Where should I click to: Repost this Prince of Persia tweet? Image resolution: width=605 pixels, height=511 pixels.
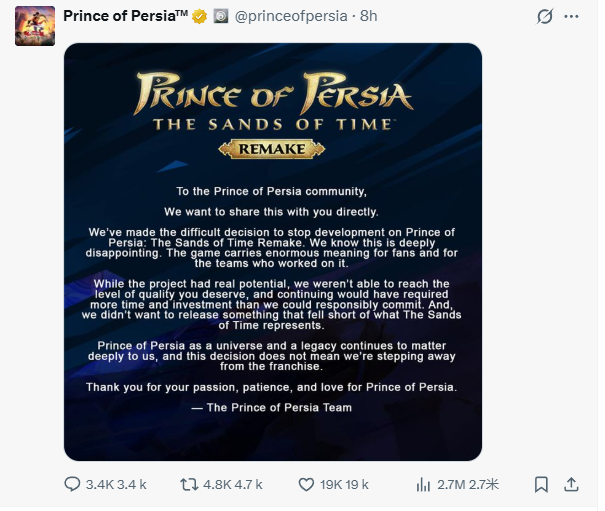click(186, 484)
